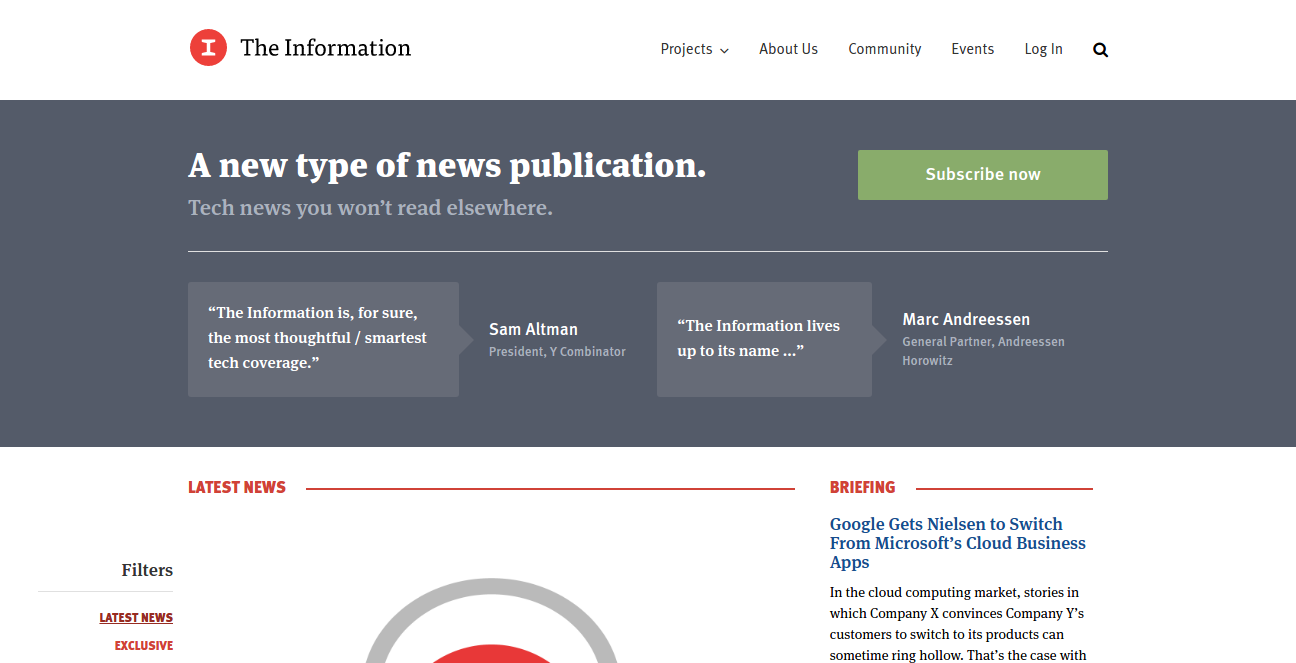Click the Briefing article summary paragraph
Viewport: 1296px width, 663px height.
point(957,624)
